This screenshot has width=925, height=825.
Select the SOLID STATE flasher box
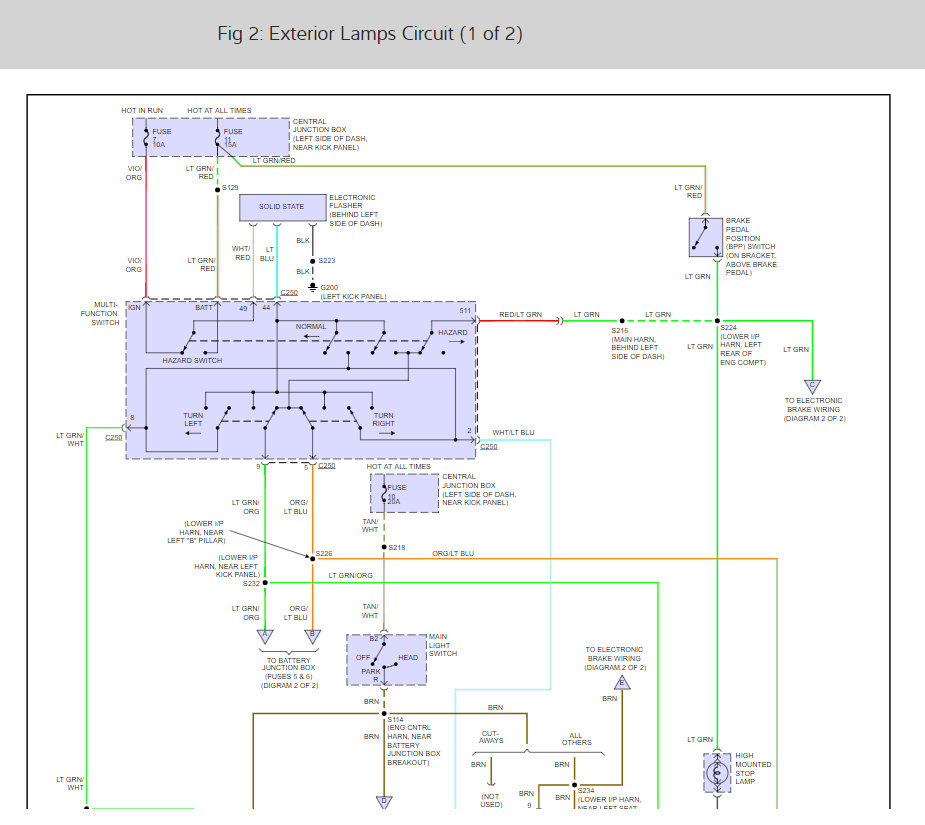click(283, 207)
